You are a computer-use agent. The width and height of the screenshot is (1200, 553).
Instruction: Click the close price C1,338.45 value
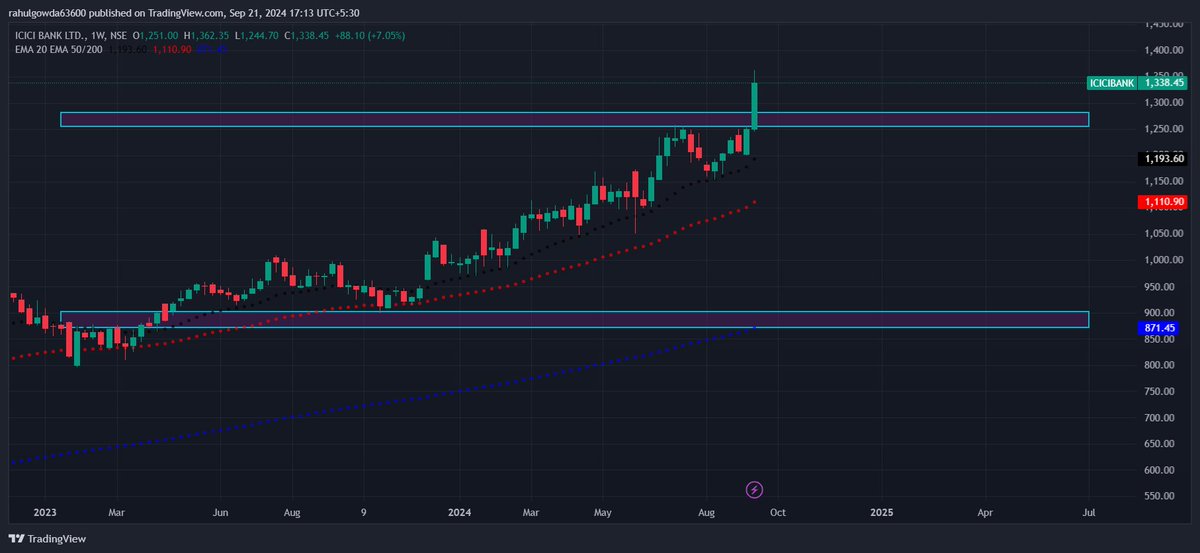(308, 36)
